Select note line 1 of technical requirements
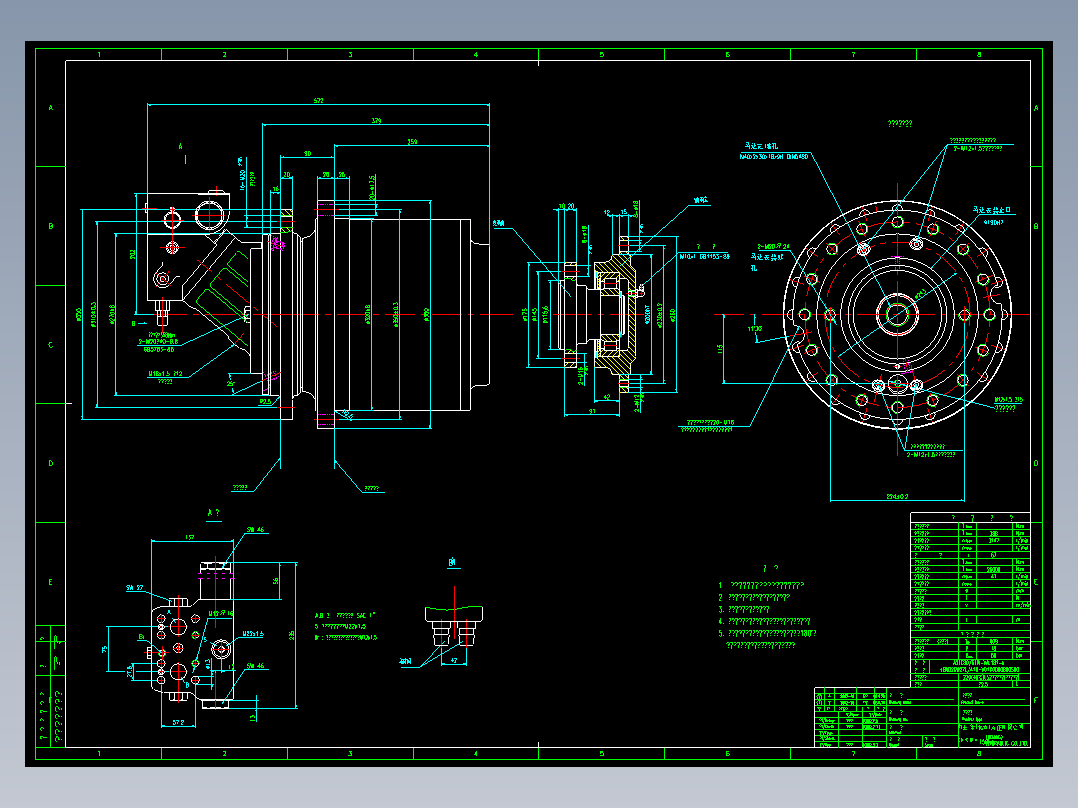The width and height of the screenshot is (1078, 808). [x=762, y=585]
